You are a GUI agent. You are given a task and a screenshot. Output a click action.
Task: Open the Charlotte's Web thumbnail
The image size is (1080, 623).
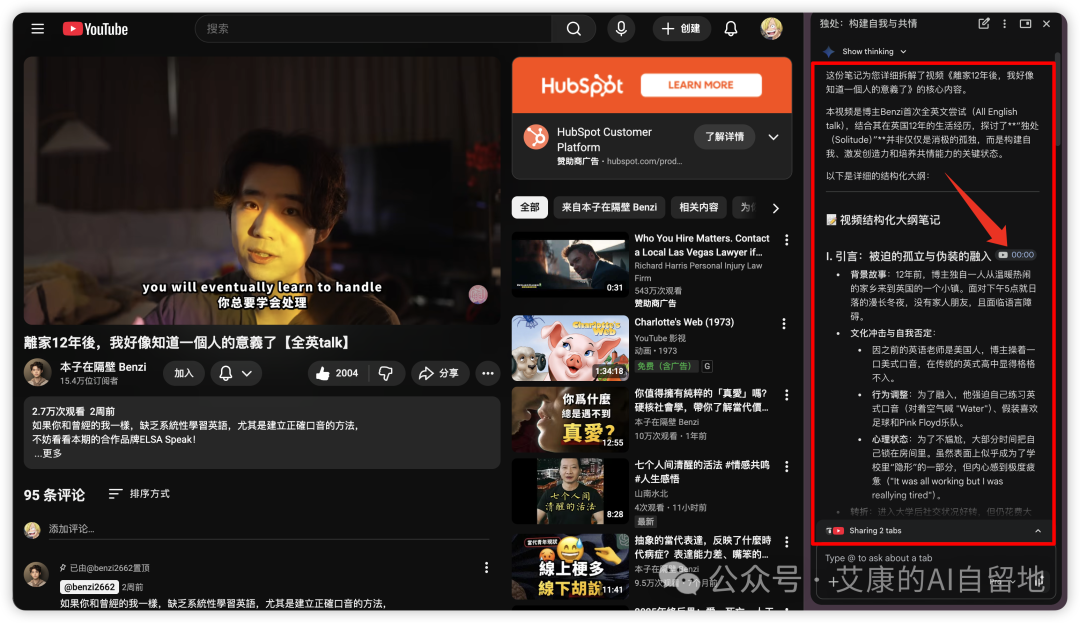570,348
